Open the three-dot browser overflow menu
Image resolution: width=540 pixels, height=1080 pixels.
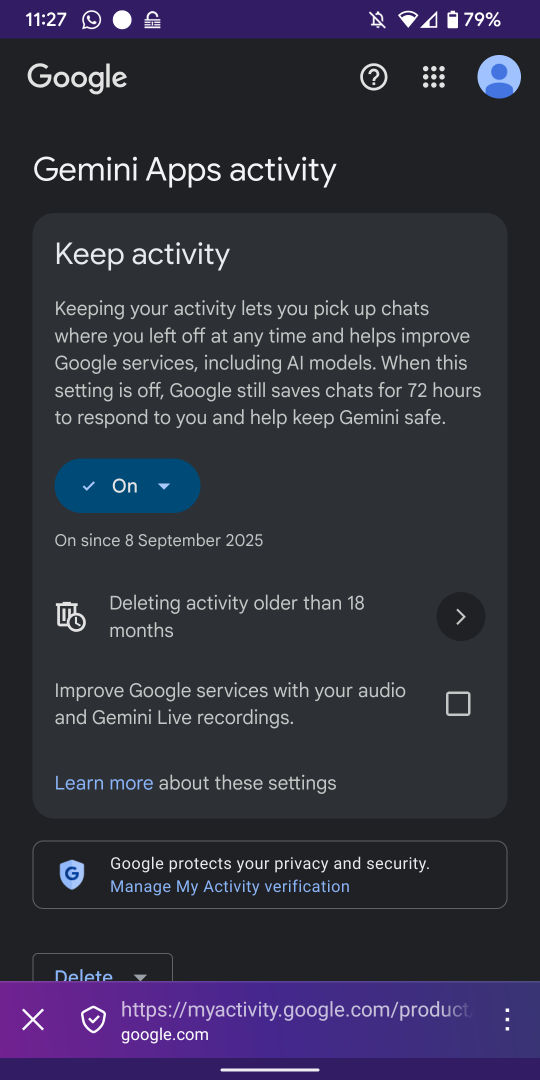coord(508,1019)
